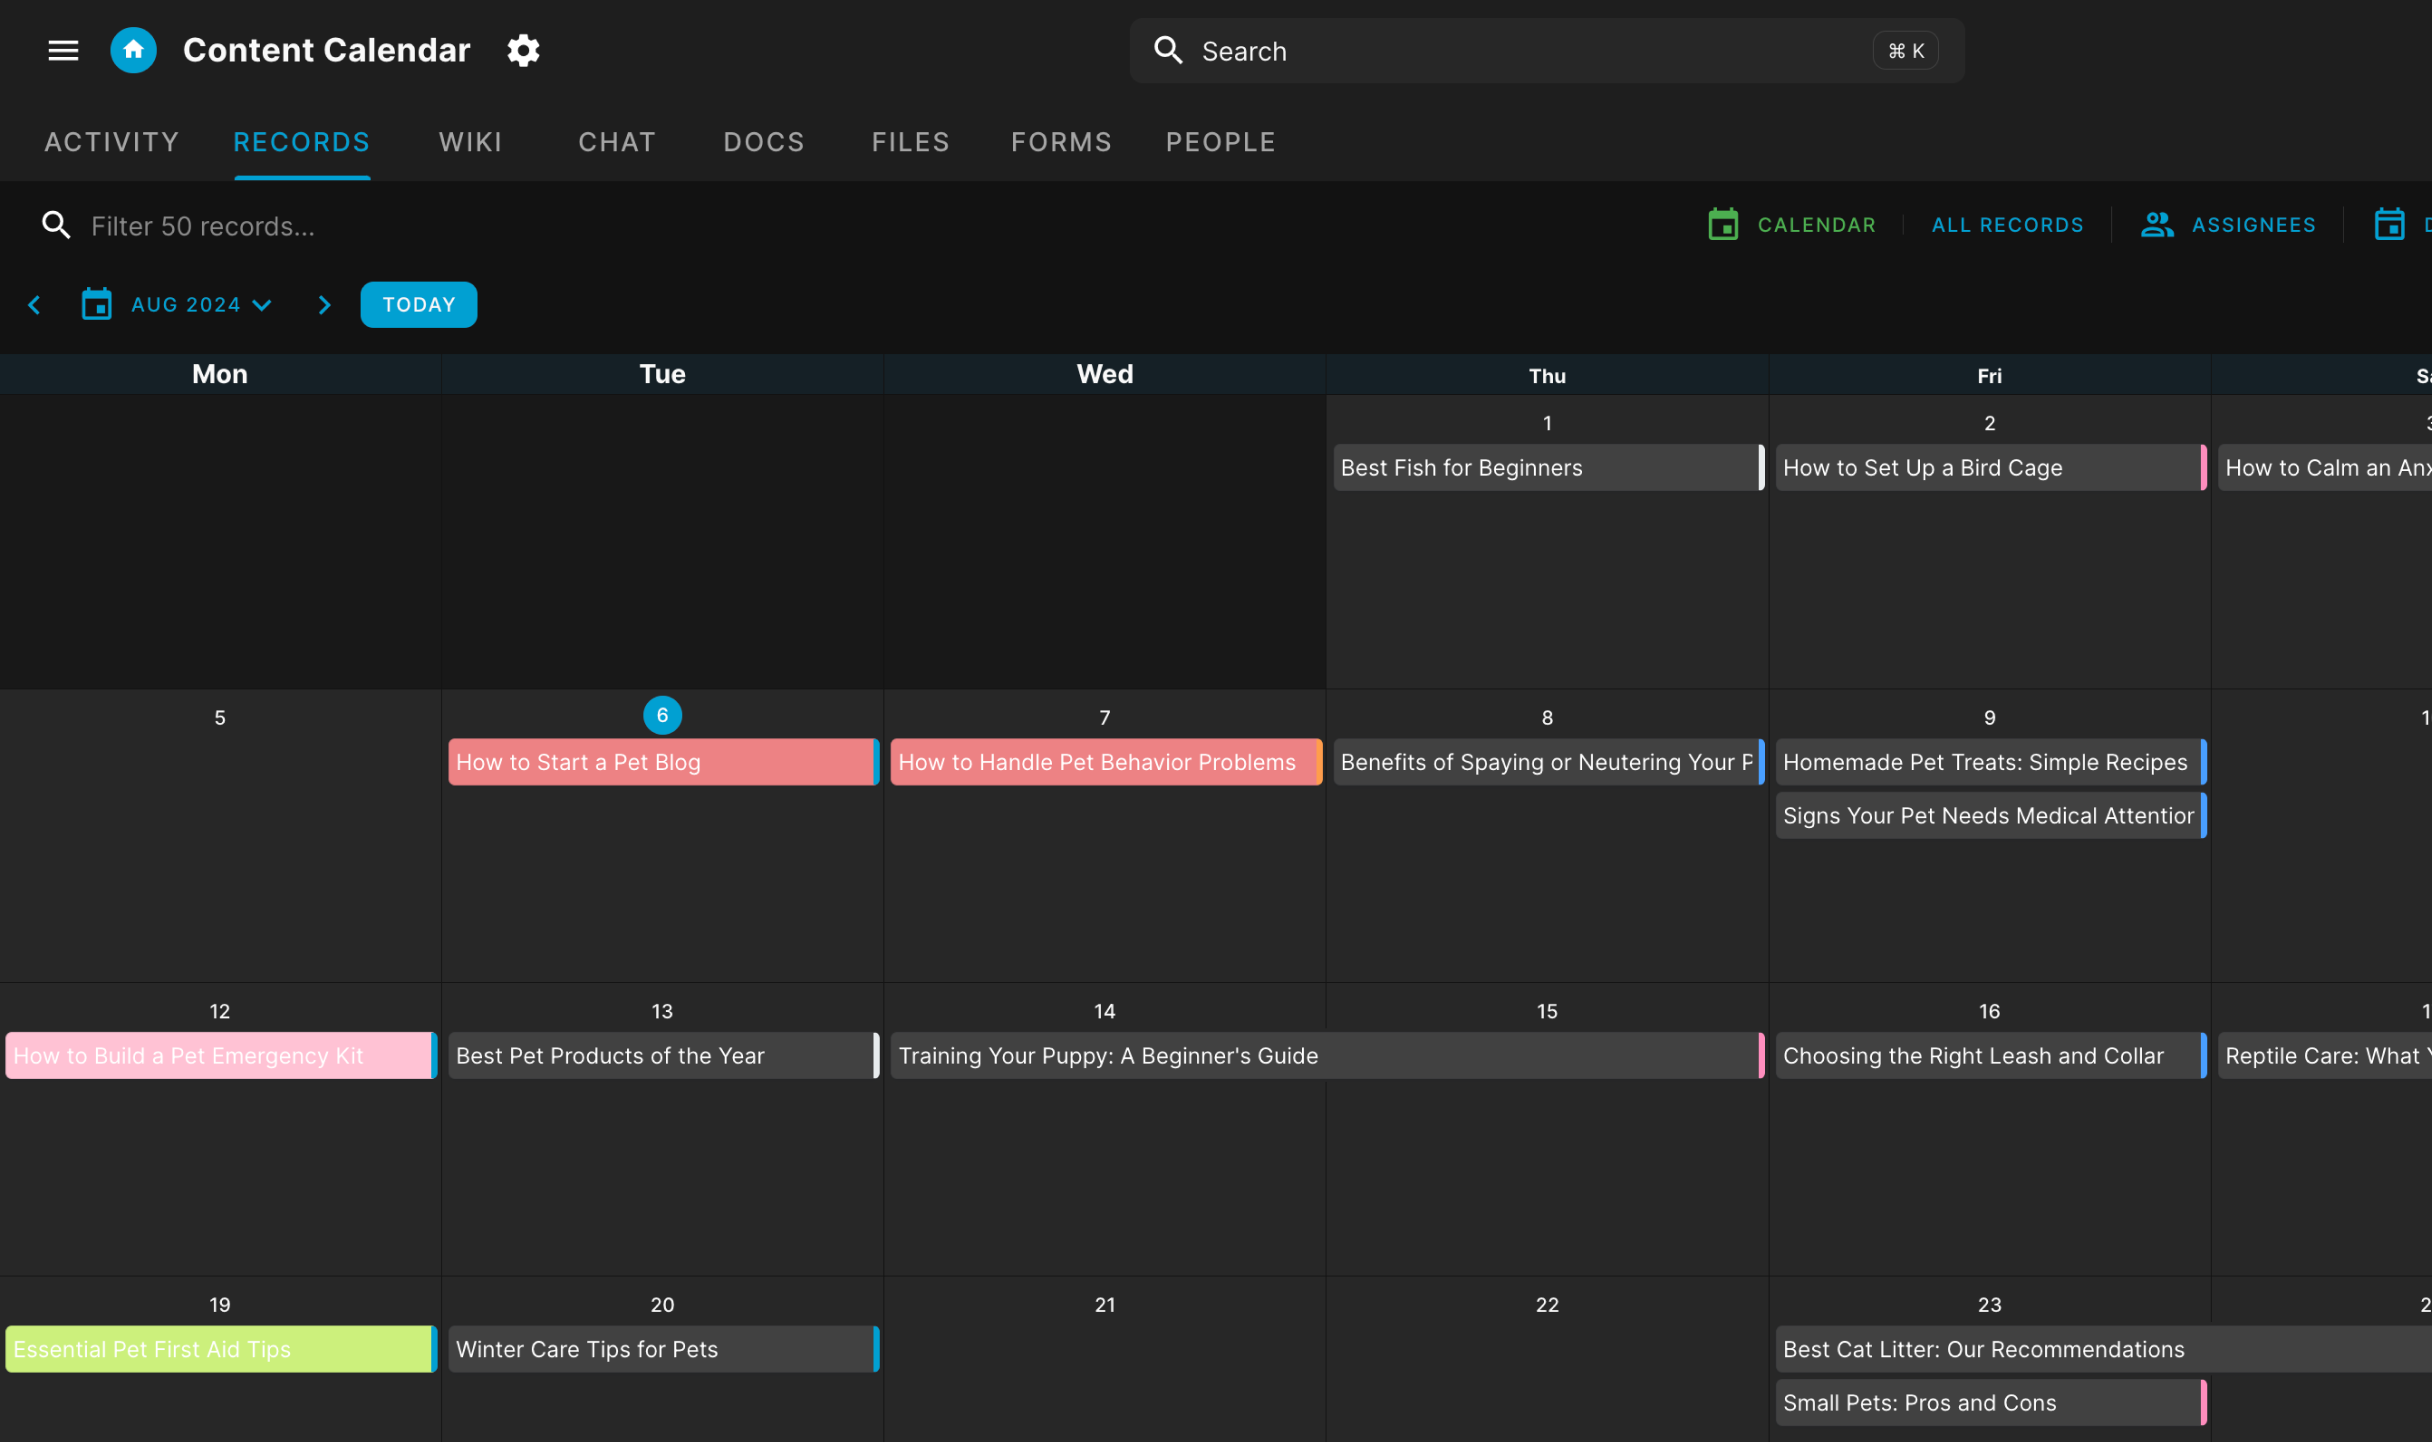Select the WIKI tab
Image resolution: width=2432 pixels, height=1442 pixels.
click(x=469, y=142)
